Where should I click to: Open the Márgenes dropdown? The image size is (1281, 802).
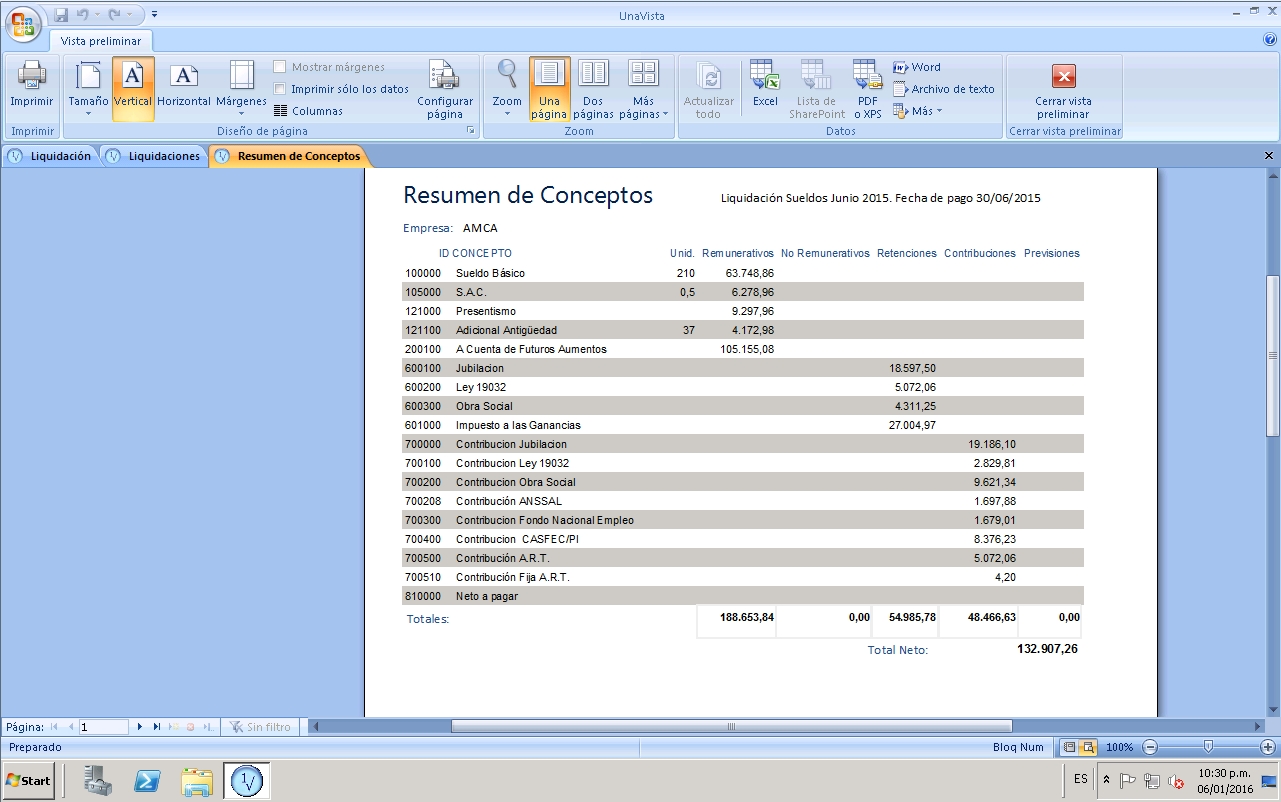point(241,89)
